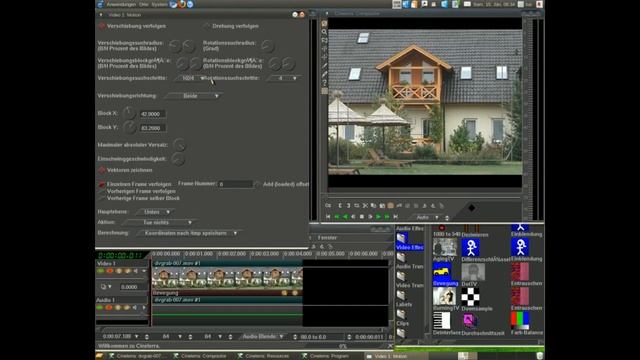This screenshot has width=640, height=360.
Task: Enable Drehung verfolgen checkbox
Action: (x=207, y=26)
